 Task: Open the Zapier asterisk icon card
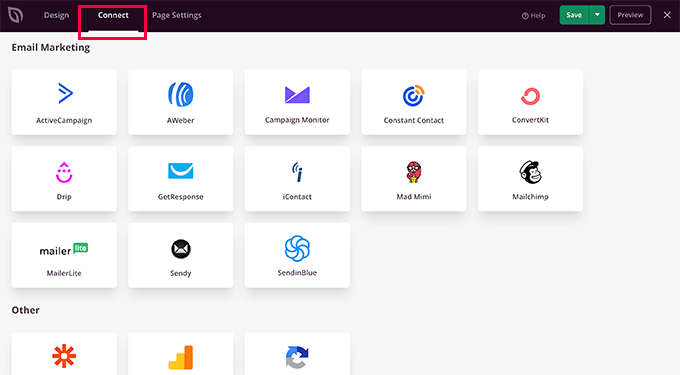tap(64, 354)
